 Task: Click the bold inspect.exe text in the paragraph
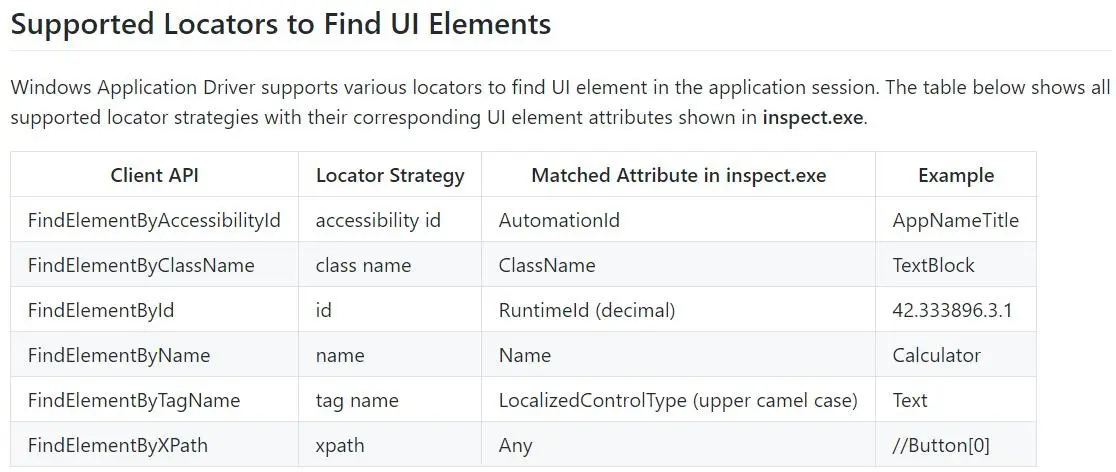(812, 117)
